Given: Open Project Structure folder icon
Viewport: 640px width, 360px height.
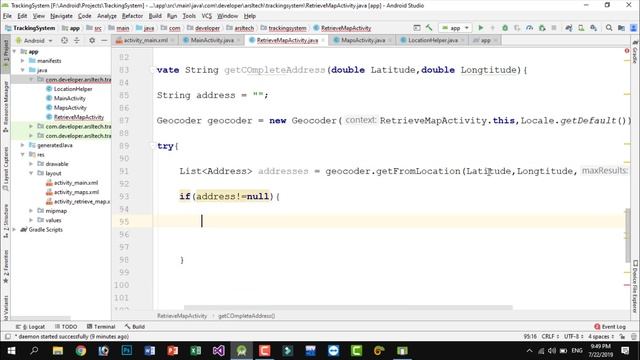Looking at the screenshot, I should click(621, 28).
